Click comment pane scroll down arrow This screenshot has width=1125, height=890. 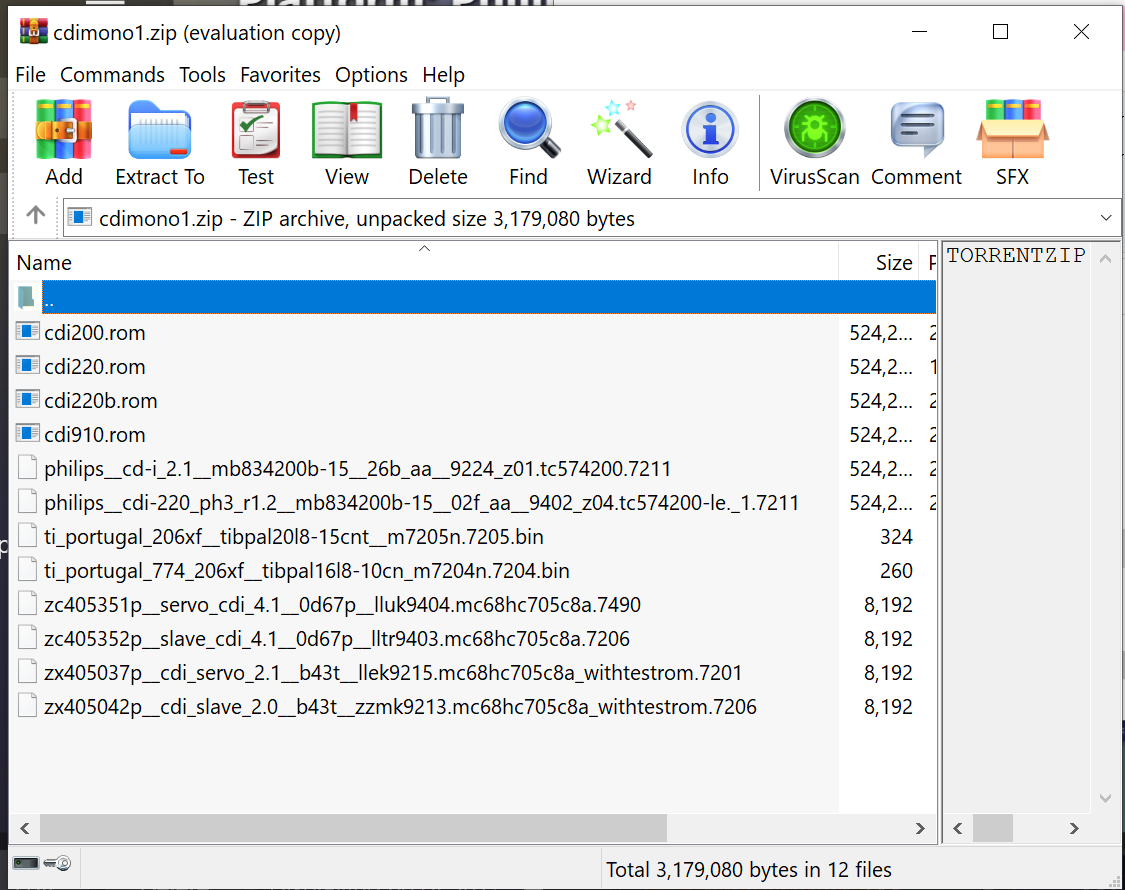[x=1106, y=798]
